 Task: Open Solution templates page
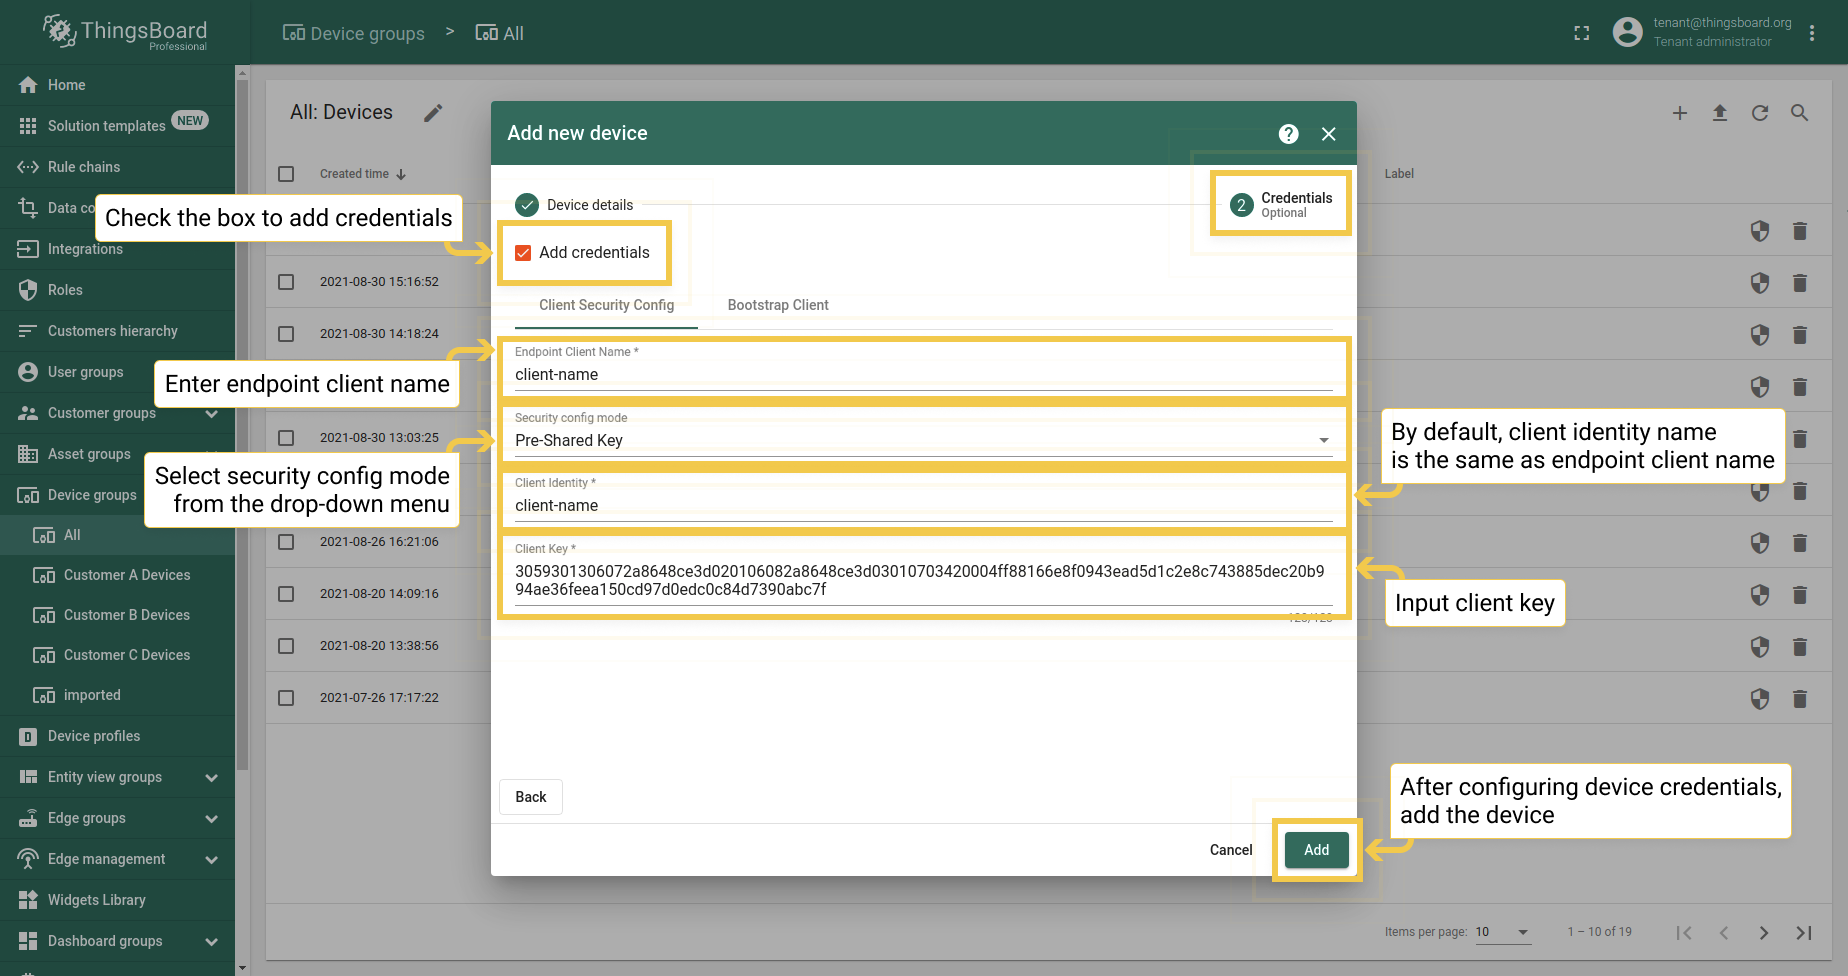[x=117, y=126]
